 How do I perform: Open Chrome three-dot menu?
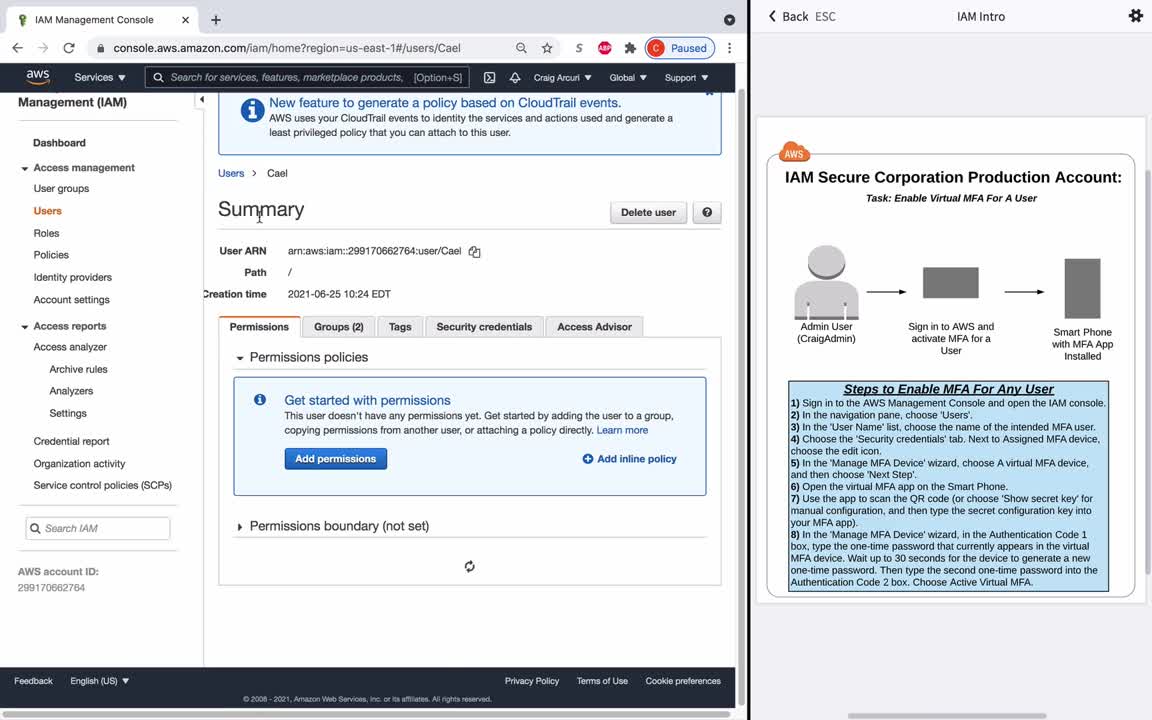729,48
